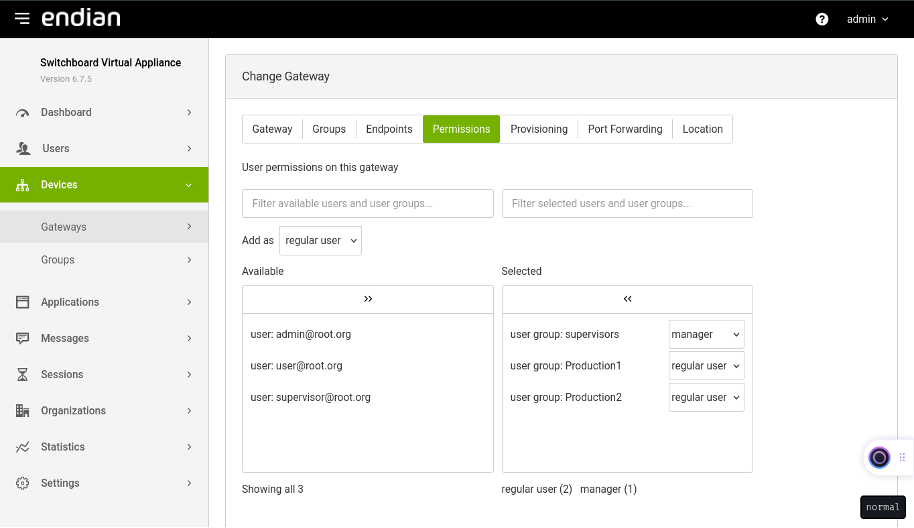Image resolution: width=914 pixels, height=528 pixels.
Task: Expand the Groups submenu chevron
Action: [189, 260]
